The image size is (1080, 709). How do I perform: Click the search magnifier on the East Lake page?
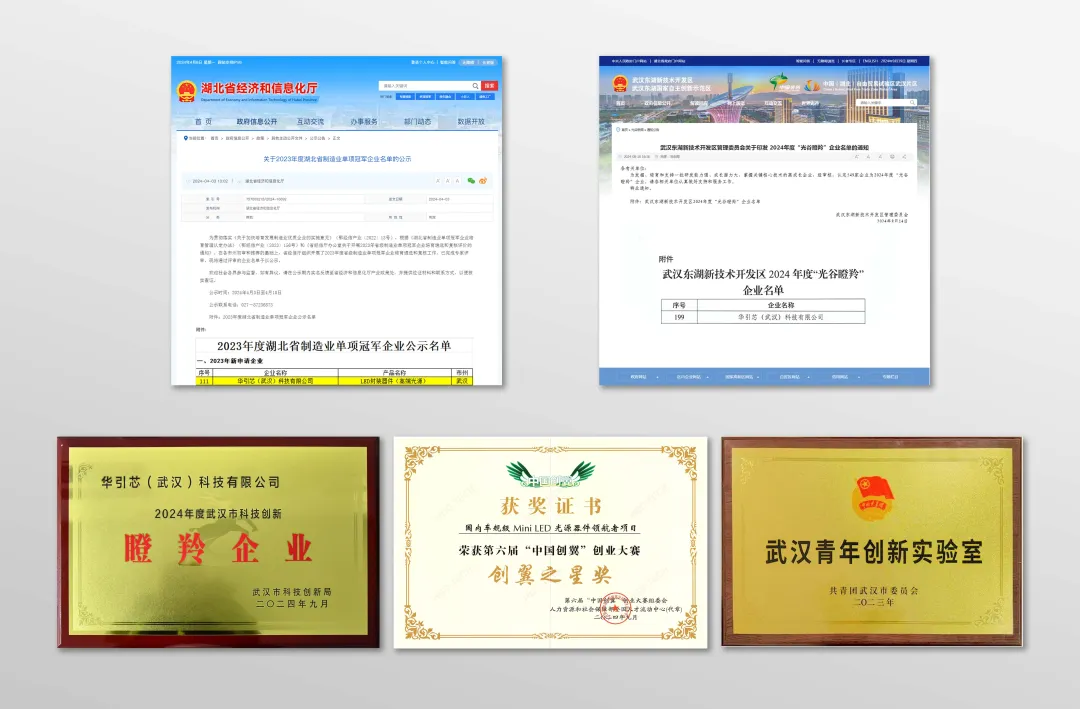912,103
